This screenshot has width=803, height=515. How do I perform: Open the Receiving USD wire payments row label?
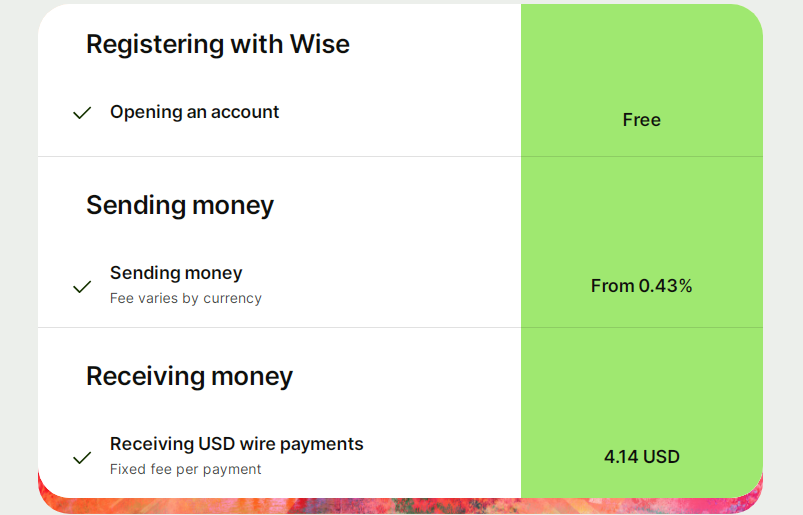pos(236,444)
